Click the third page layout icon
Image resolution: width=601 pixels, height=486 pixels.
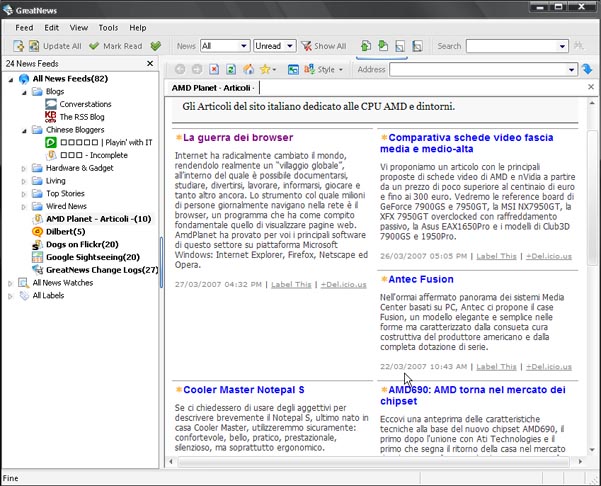[x=400, y=46]
